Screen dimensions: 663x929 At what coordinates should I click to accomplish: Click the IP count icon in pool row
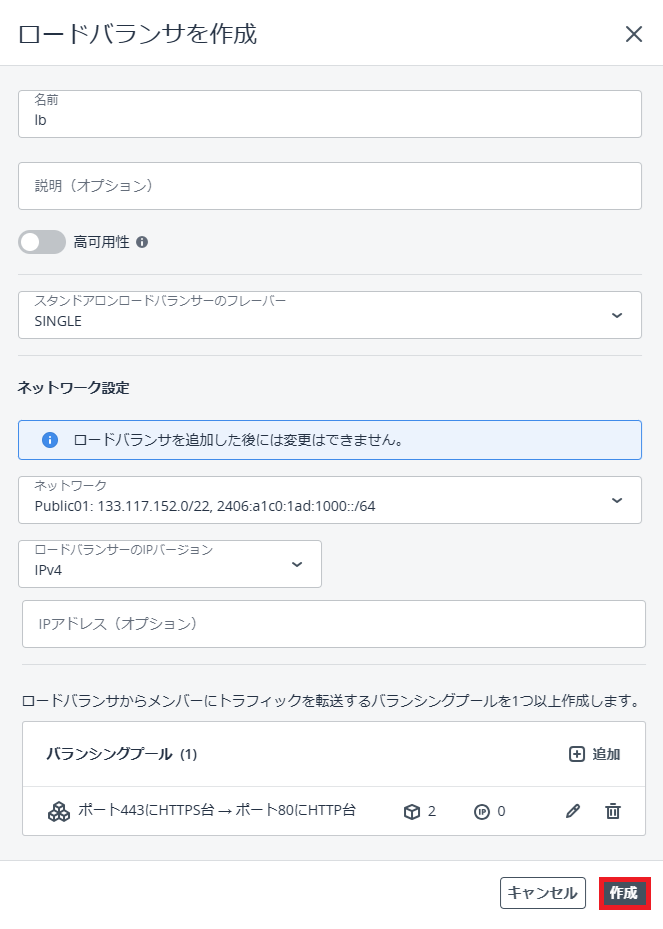[x=481, y=811]
